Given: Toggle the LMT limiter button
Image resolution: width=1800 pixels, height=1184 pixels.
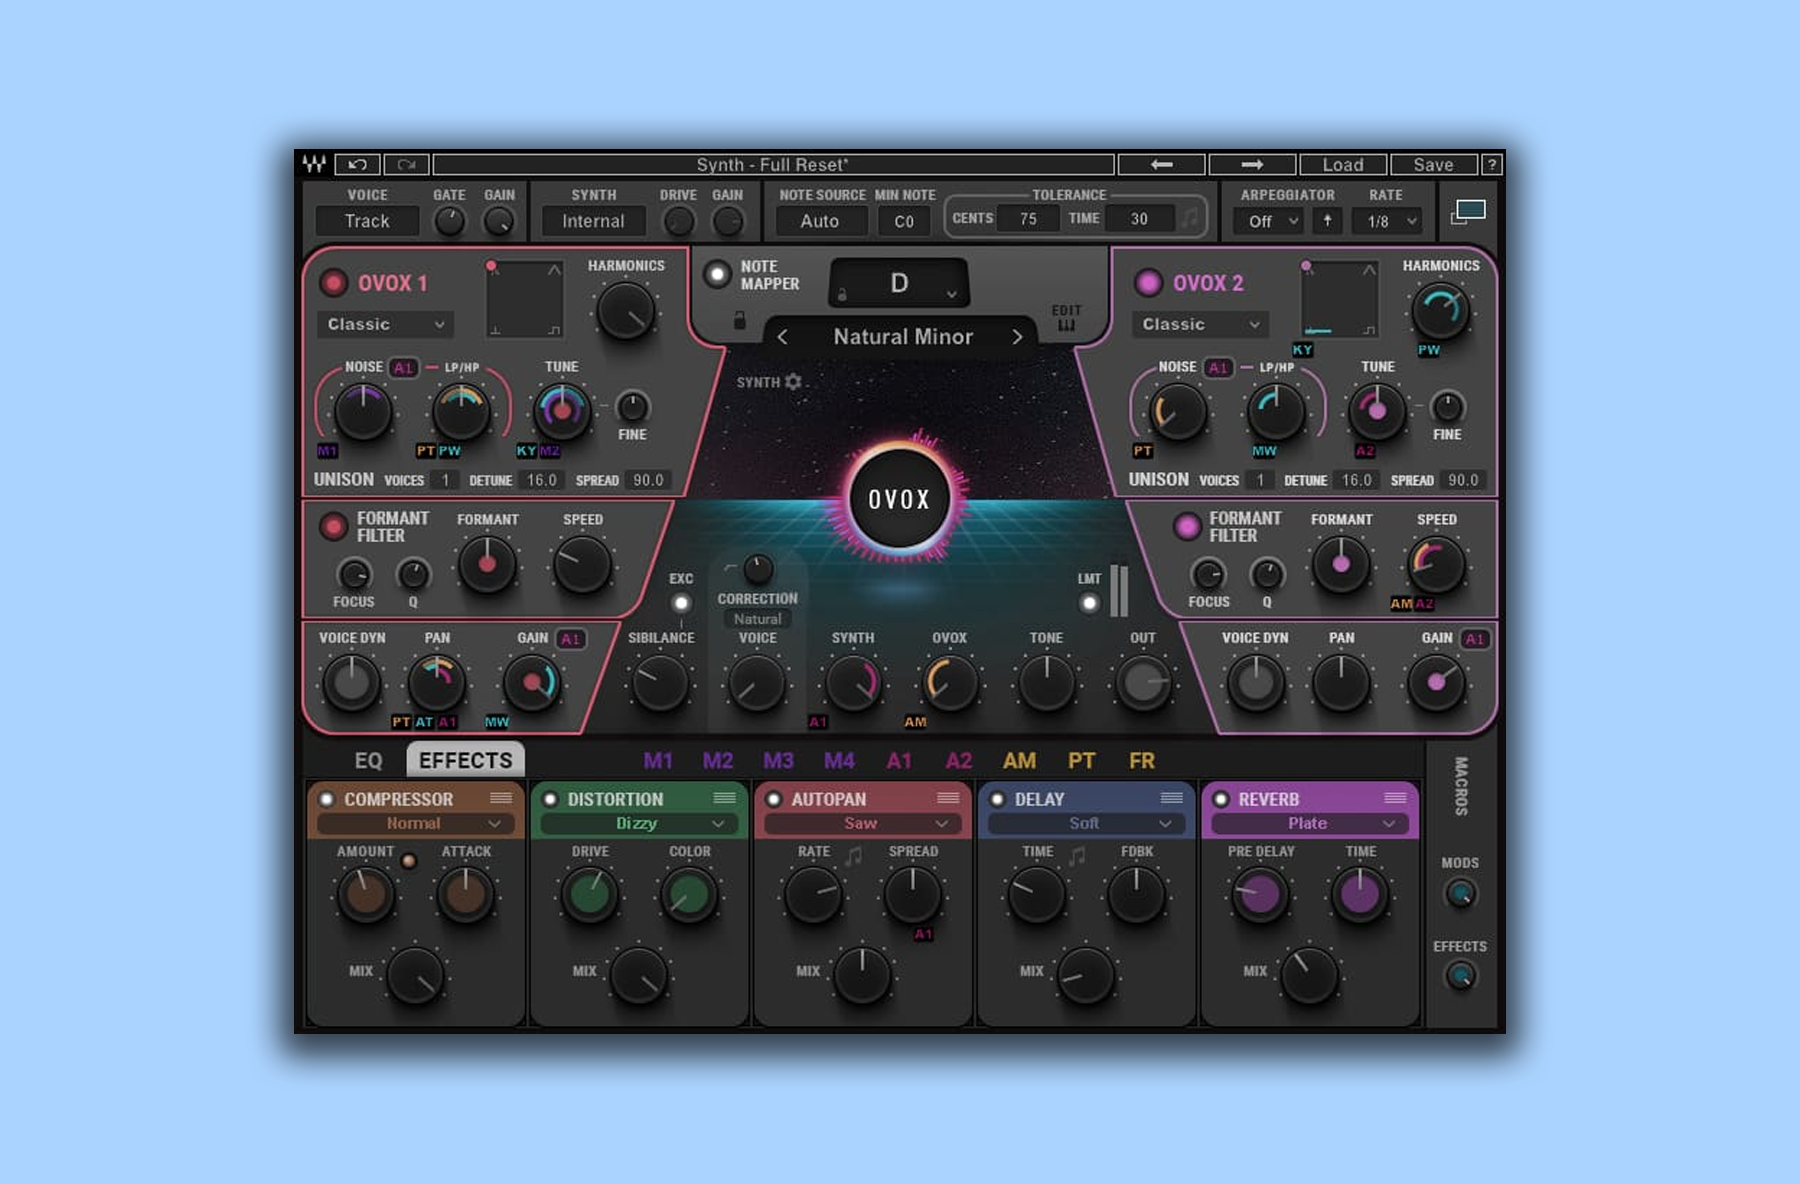Looking at the screenshot, I should point(1089,603).
